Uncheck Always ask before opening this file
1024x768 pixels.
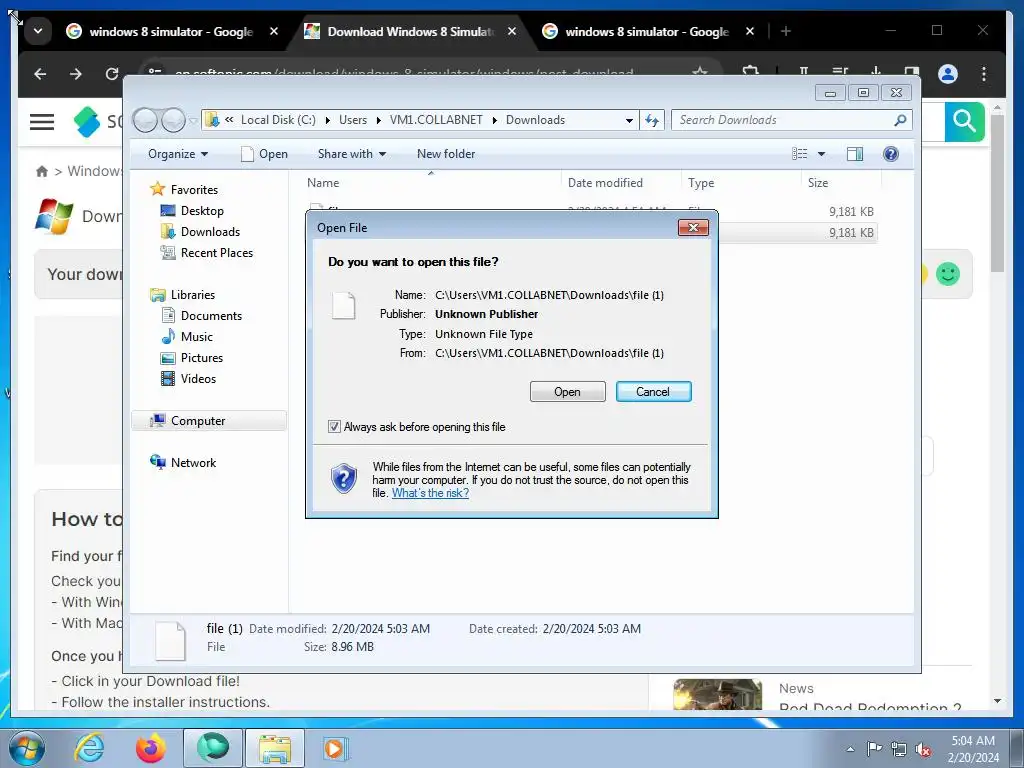tap(334, 427)
